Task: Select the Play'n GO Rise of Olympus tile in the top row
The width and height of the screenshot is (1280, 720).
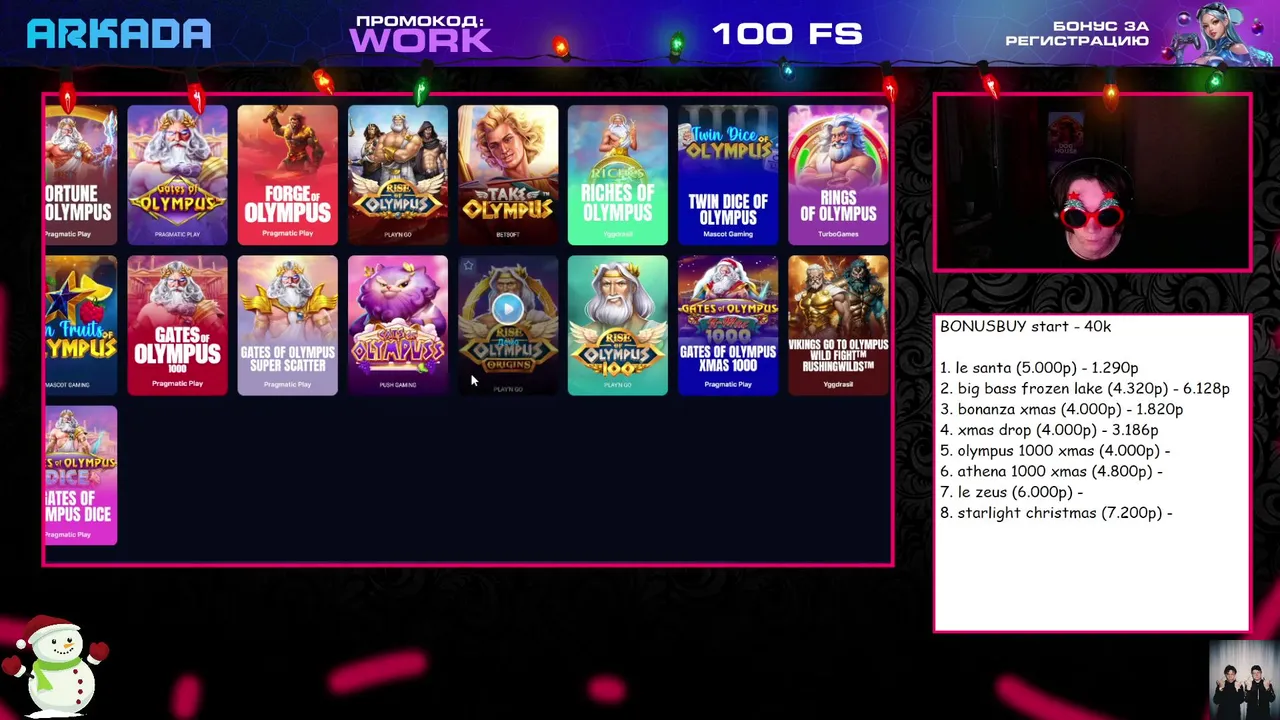Action: click(397, 175)
